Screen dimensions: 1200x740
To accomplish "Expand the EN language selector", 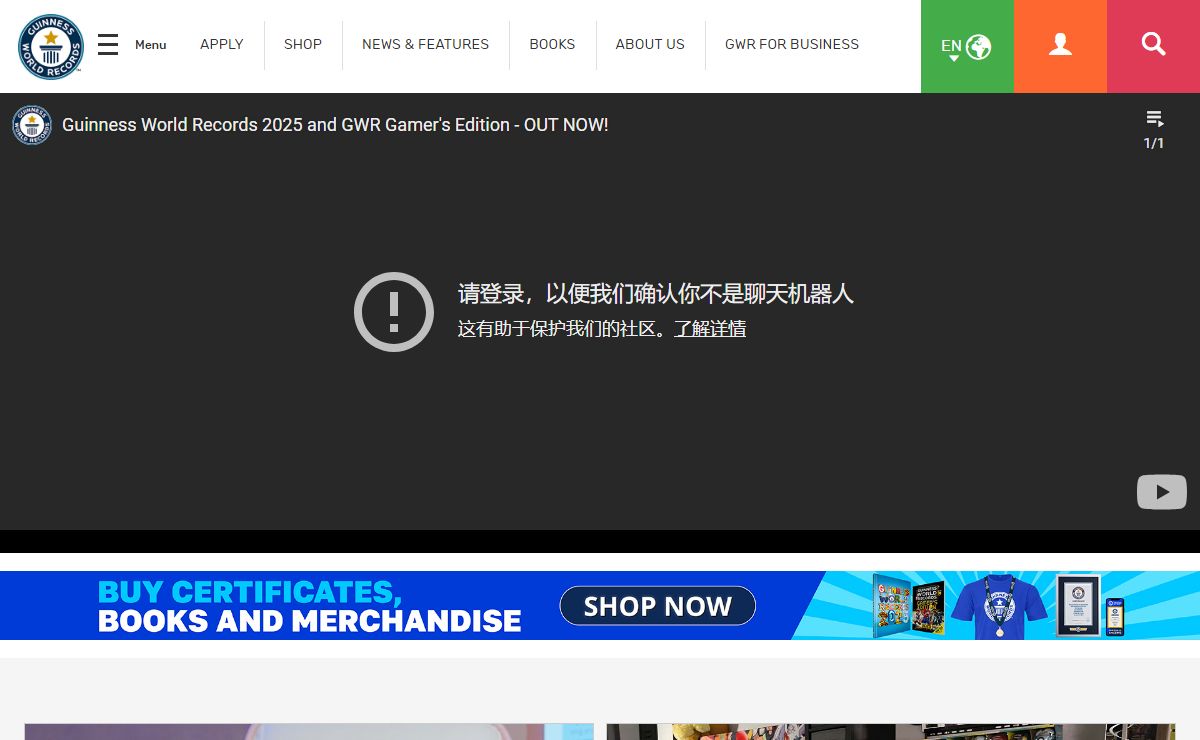I will [966, 46].
